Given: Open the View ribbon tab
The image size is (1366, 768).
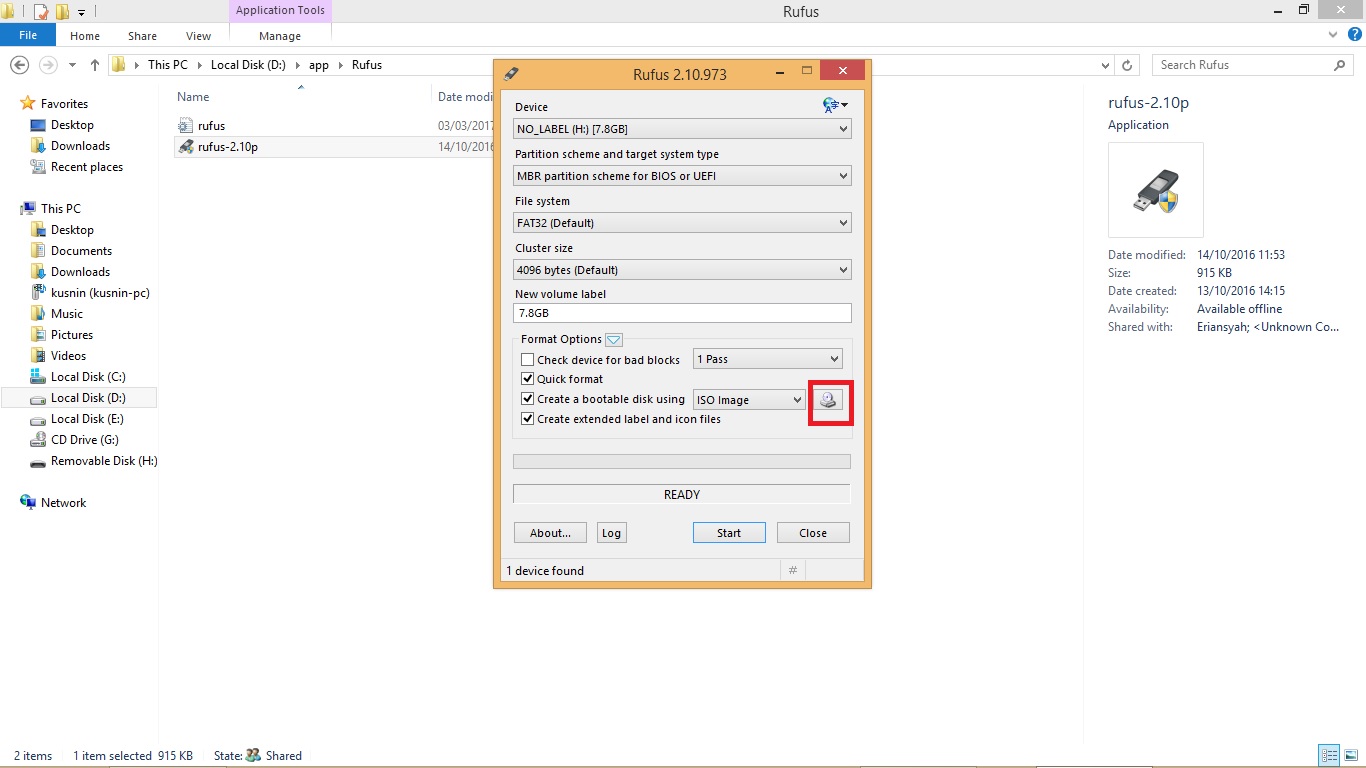Looking at the screenshot, I should 198,36.
